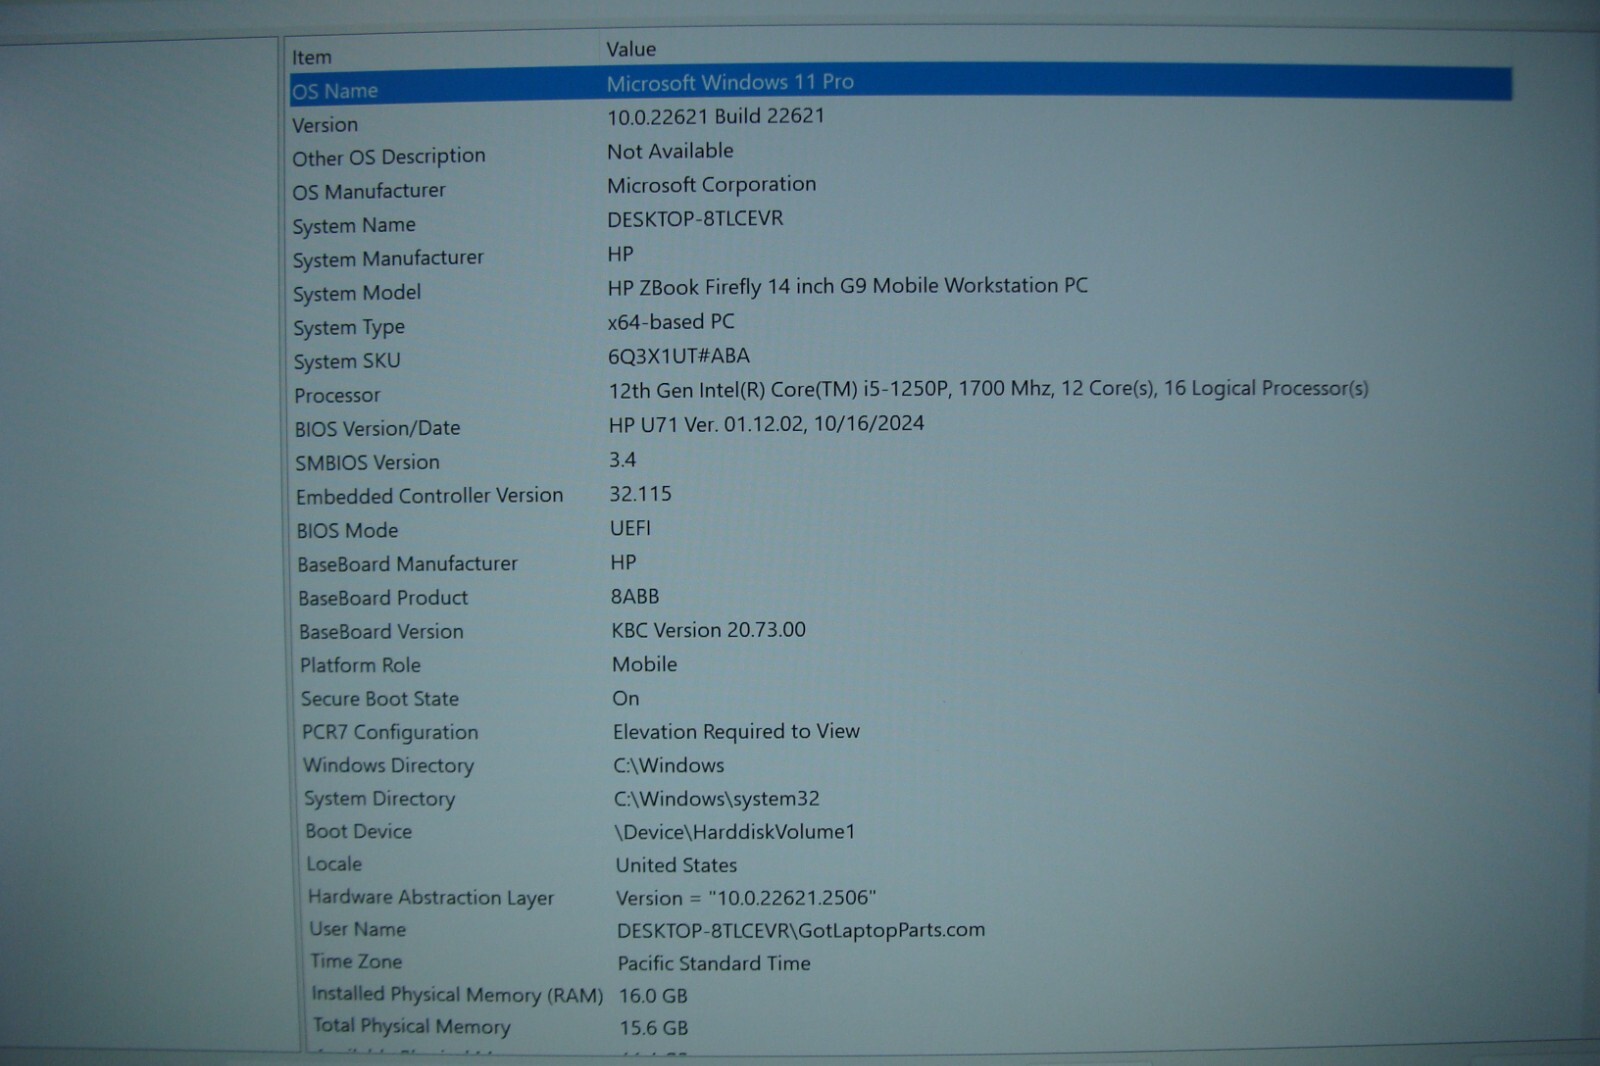Select the BaseBoard Product row

[x=383, y=598]
